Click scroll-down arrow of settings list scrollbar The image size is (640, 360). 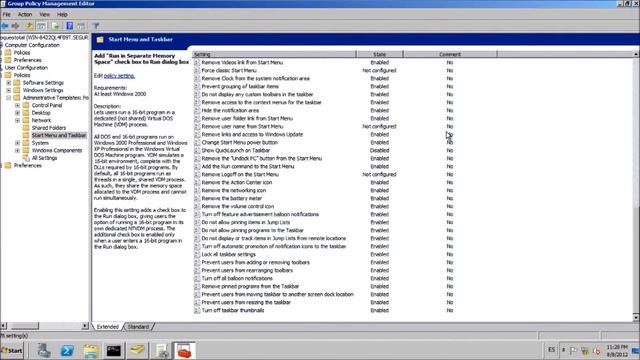[x=636, y=318]
